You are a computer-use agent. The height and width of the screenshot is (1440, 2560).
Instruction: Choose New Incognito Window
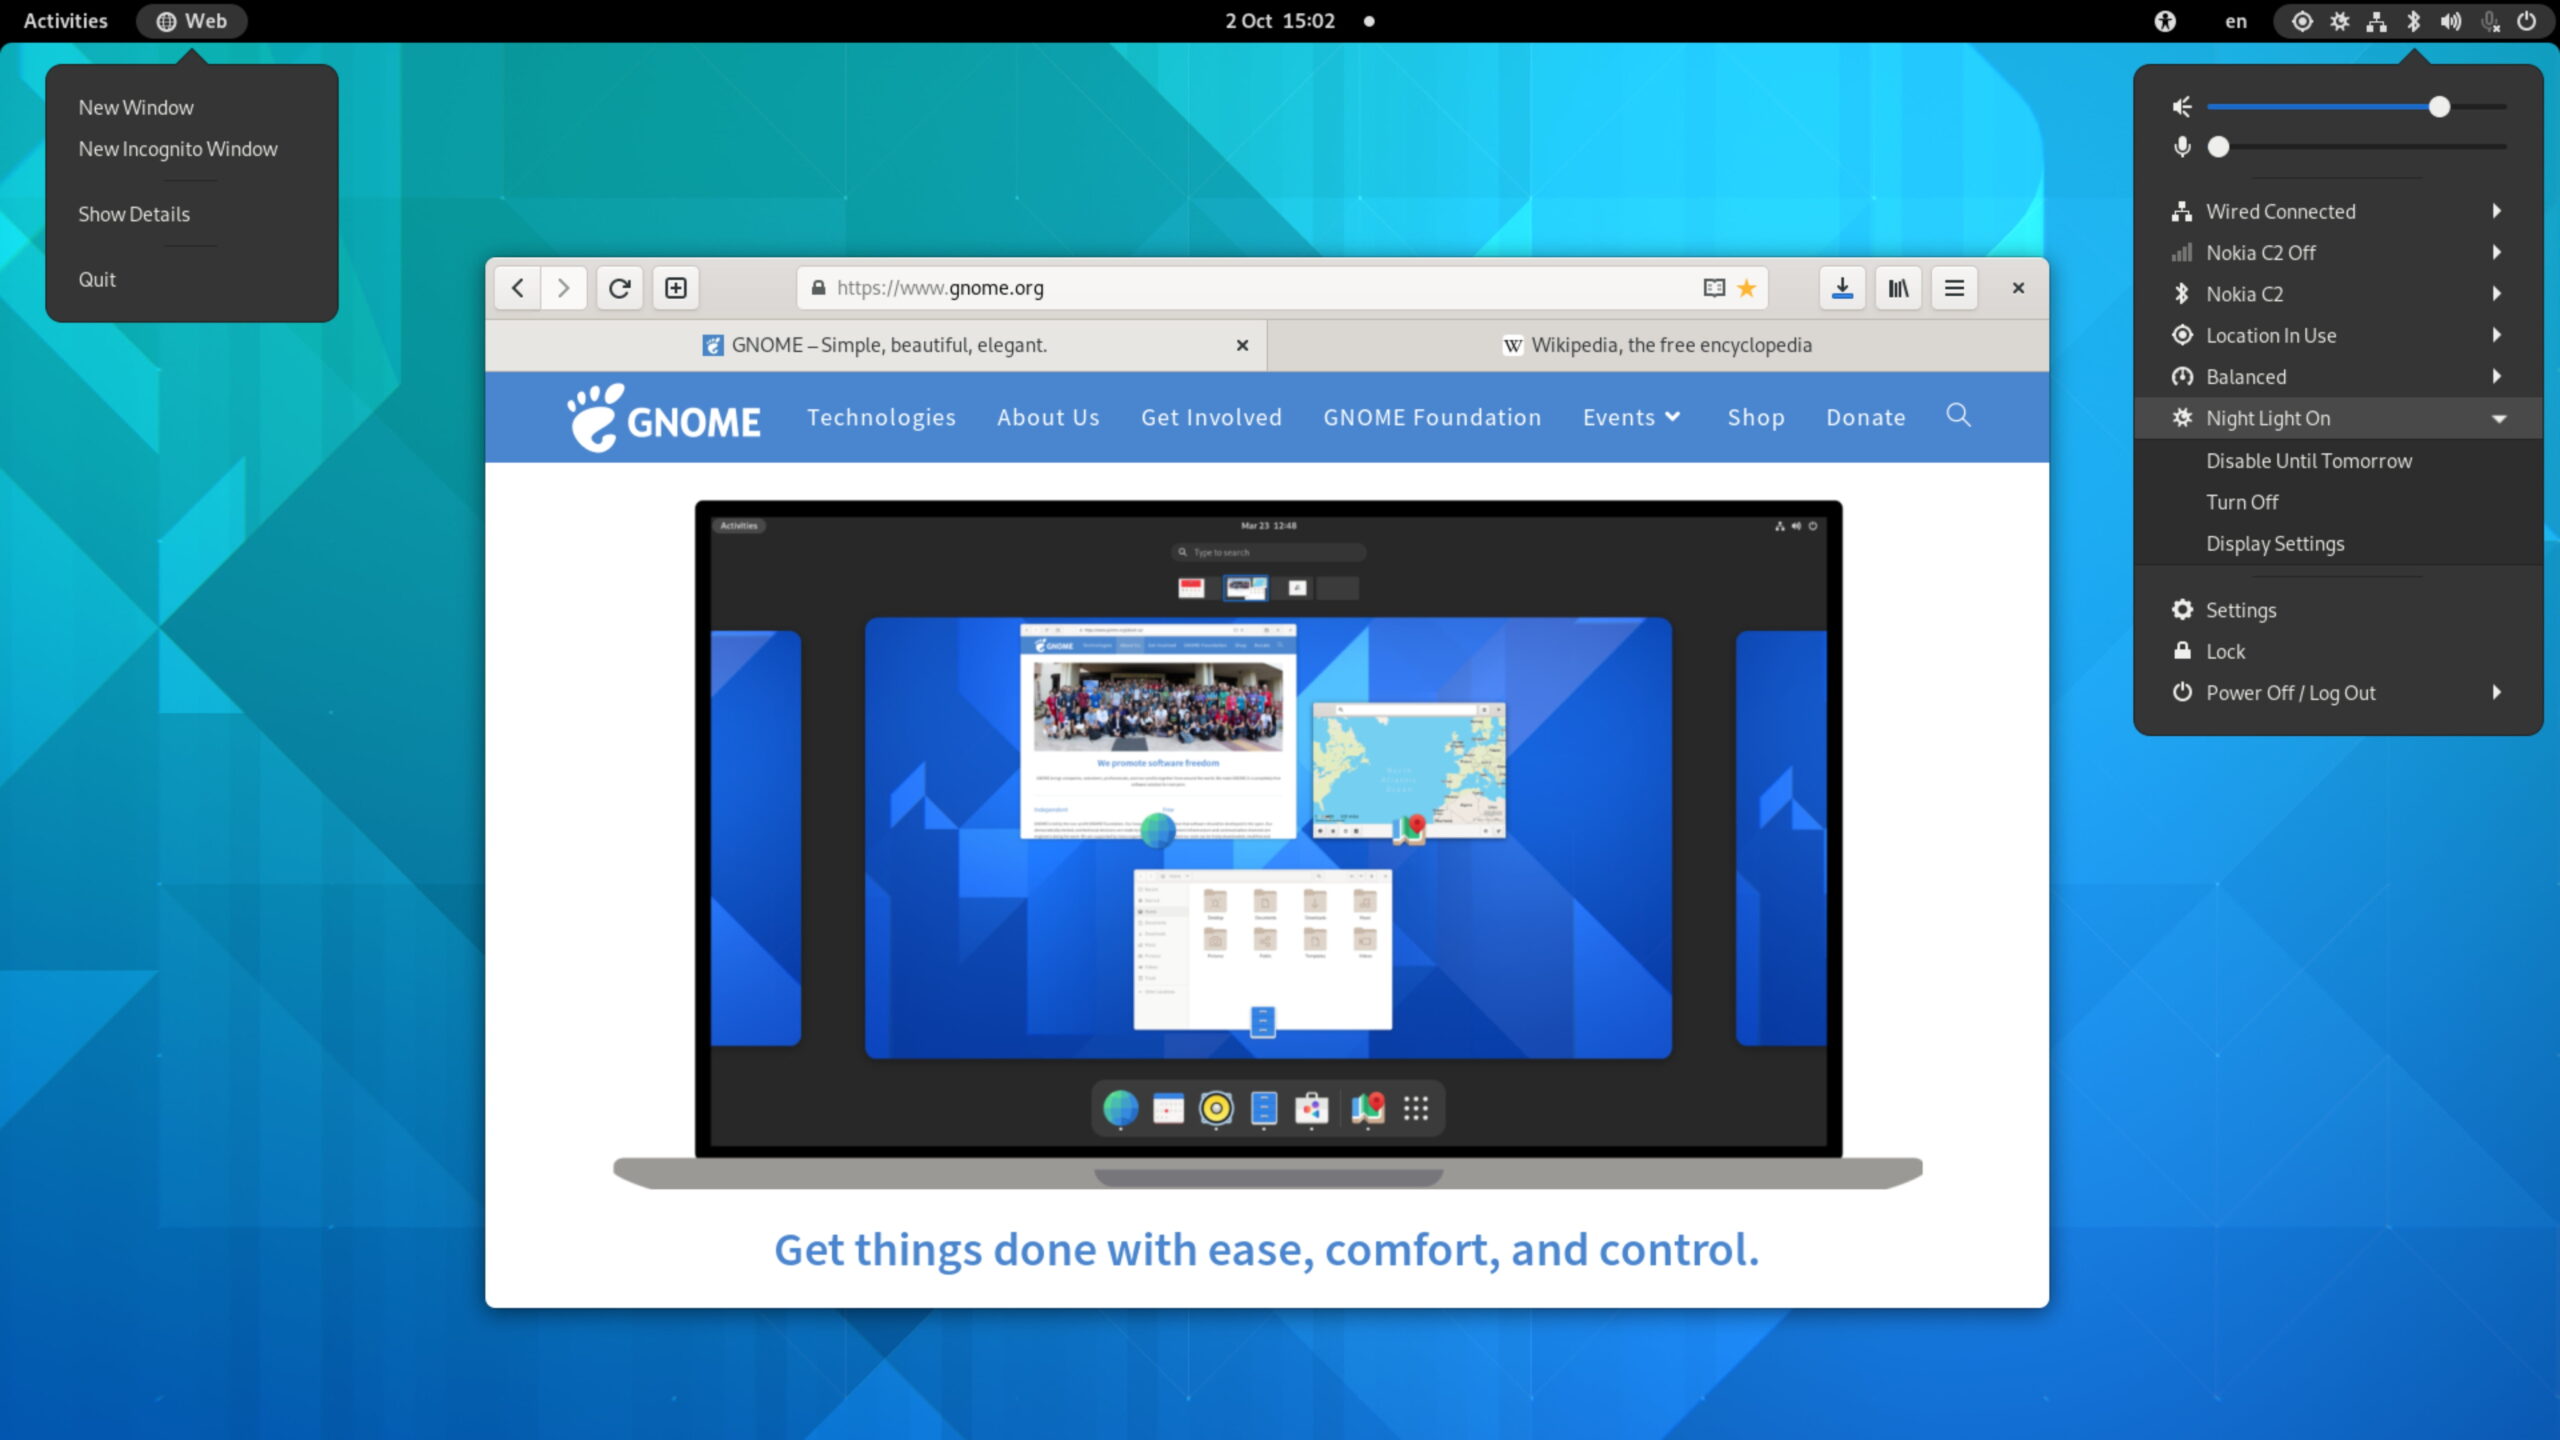[x=192, y=149]
